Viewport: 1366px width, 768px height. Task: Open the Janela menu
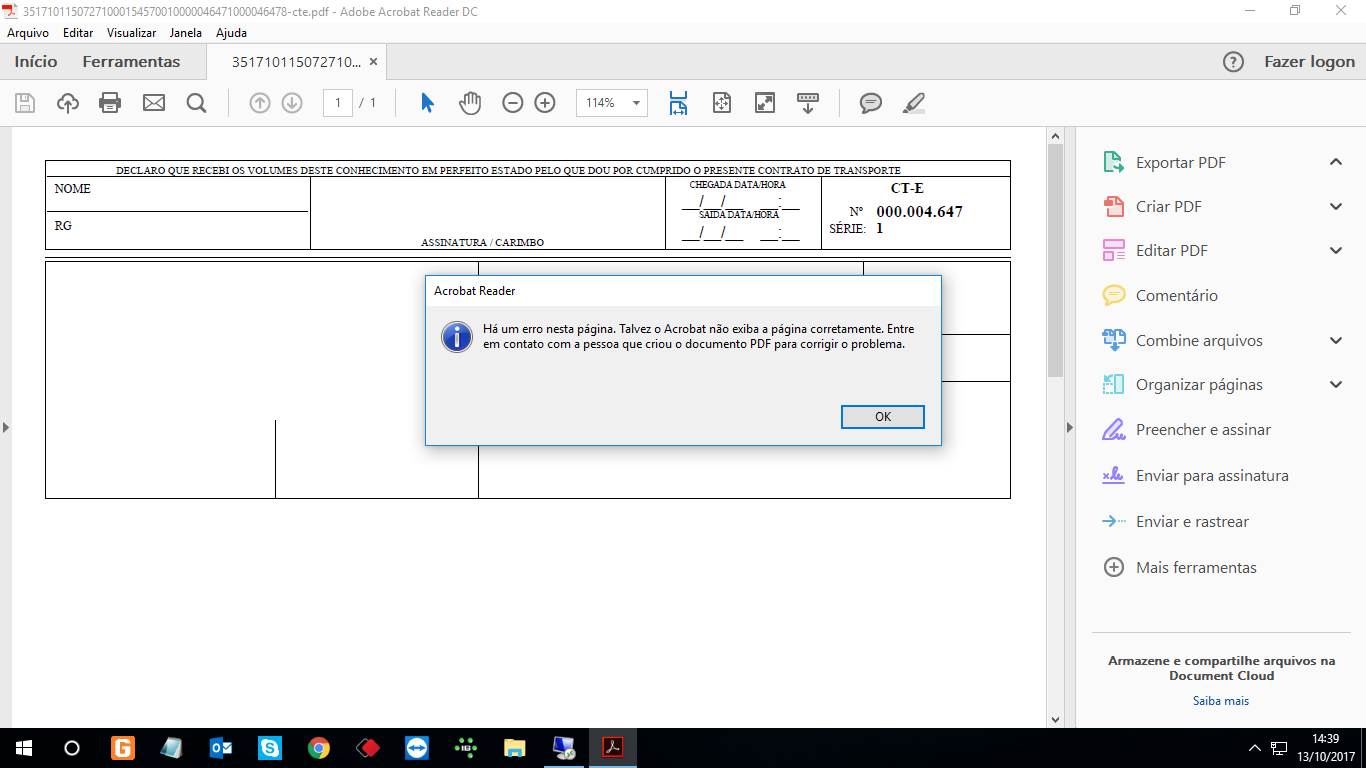(186, 33)
